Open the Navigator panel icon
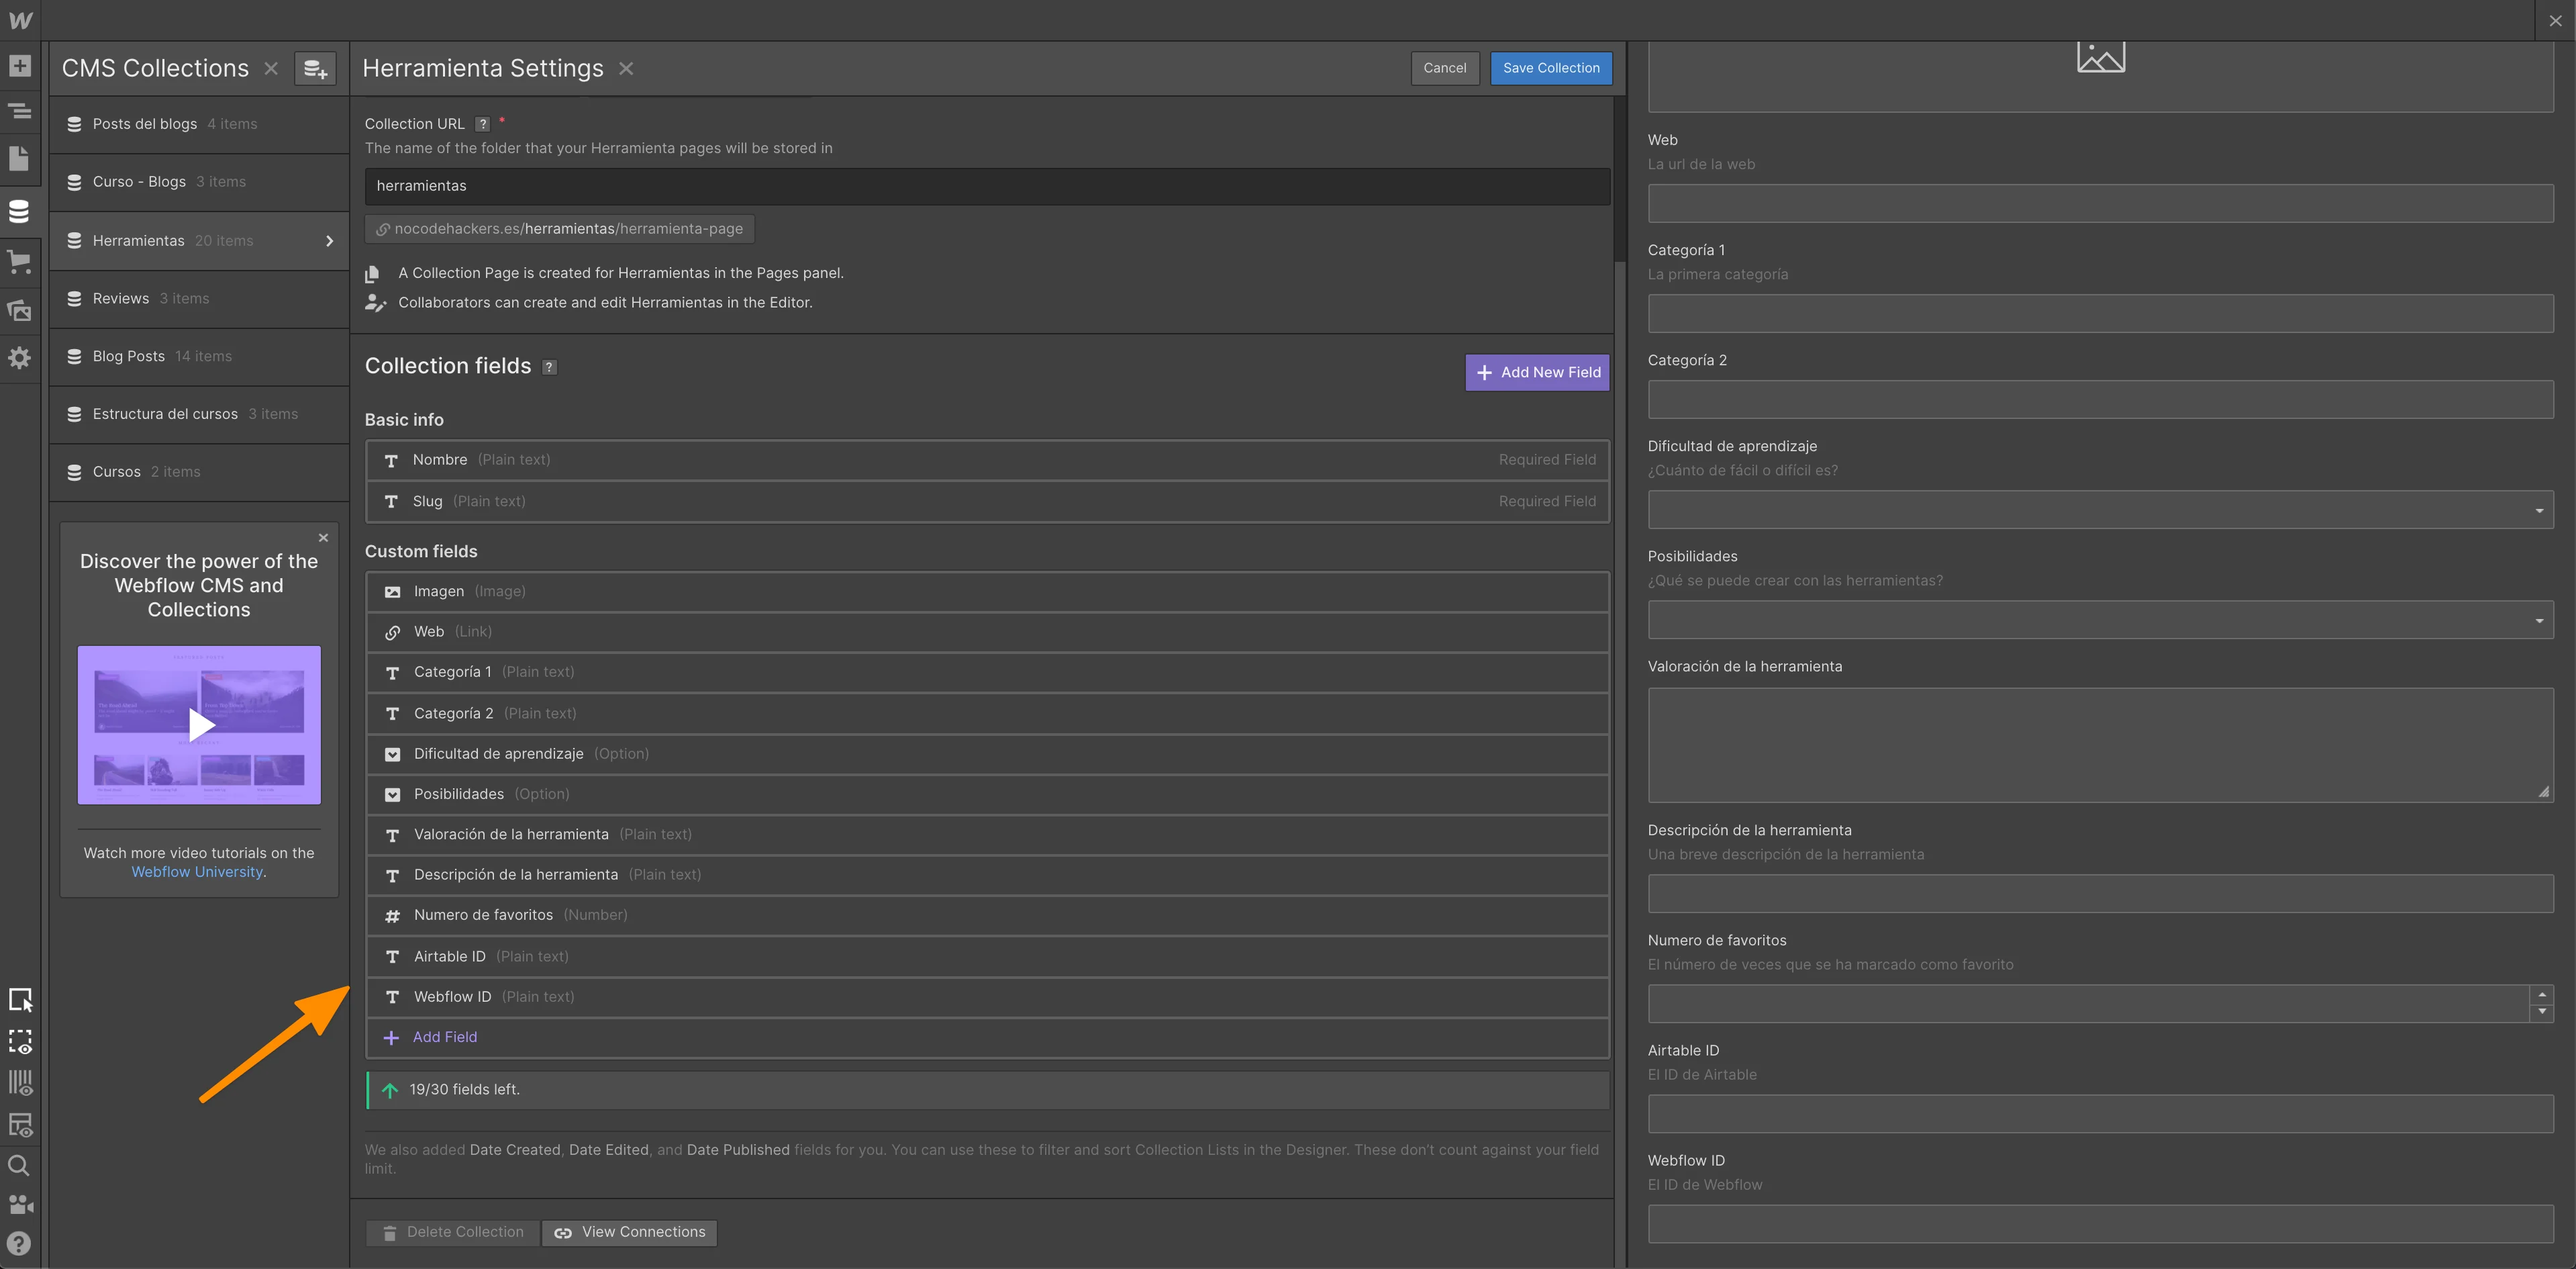Viewport: 2576px width, 1269px height. [x=20, y=111]
